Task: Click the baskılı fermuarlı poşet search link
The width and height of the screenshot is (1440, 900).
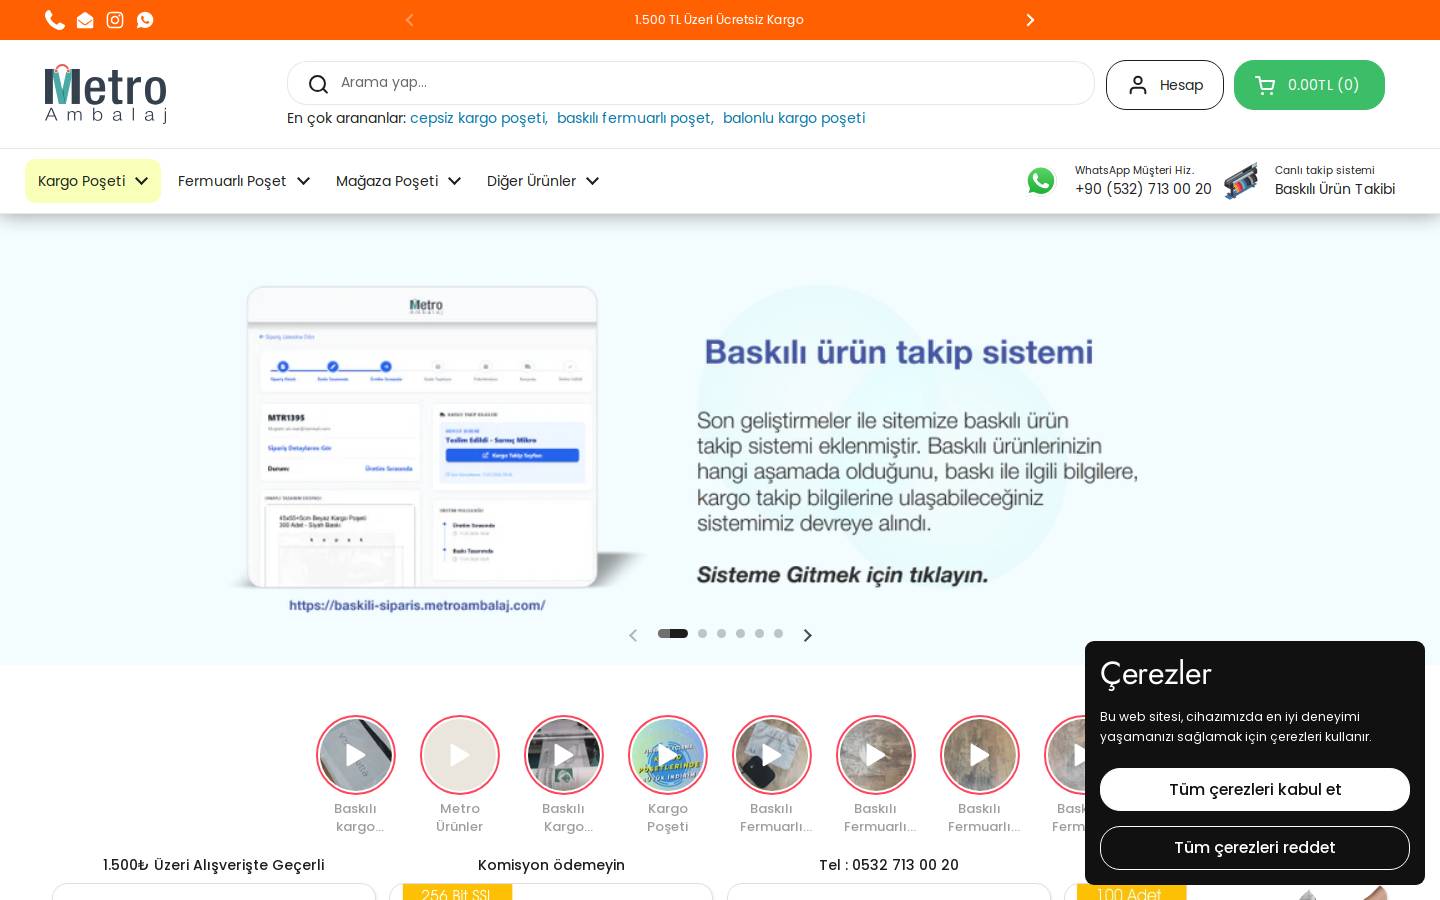Action: coord(635,118)
